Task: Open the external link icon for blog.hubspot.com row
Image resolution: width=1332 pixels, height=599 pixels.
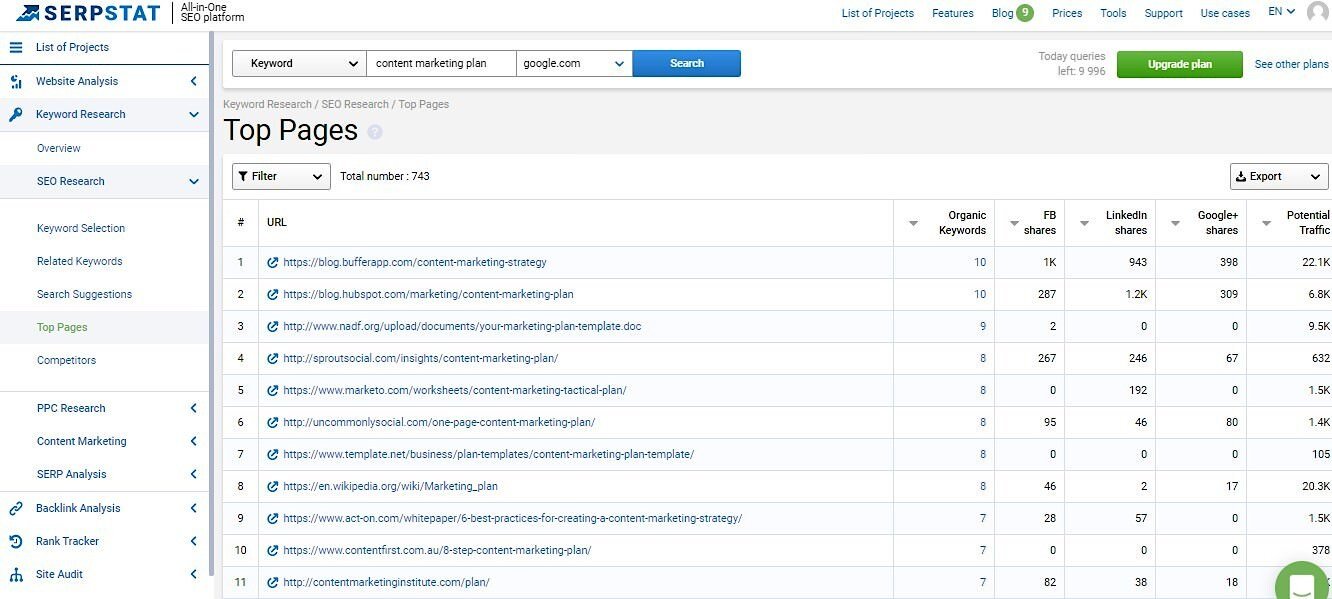Action: coord(273,294)
